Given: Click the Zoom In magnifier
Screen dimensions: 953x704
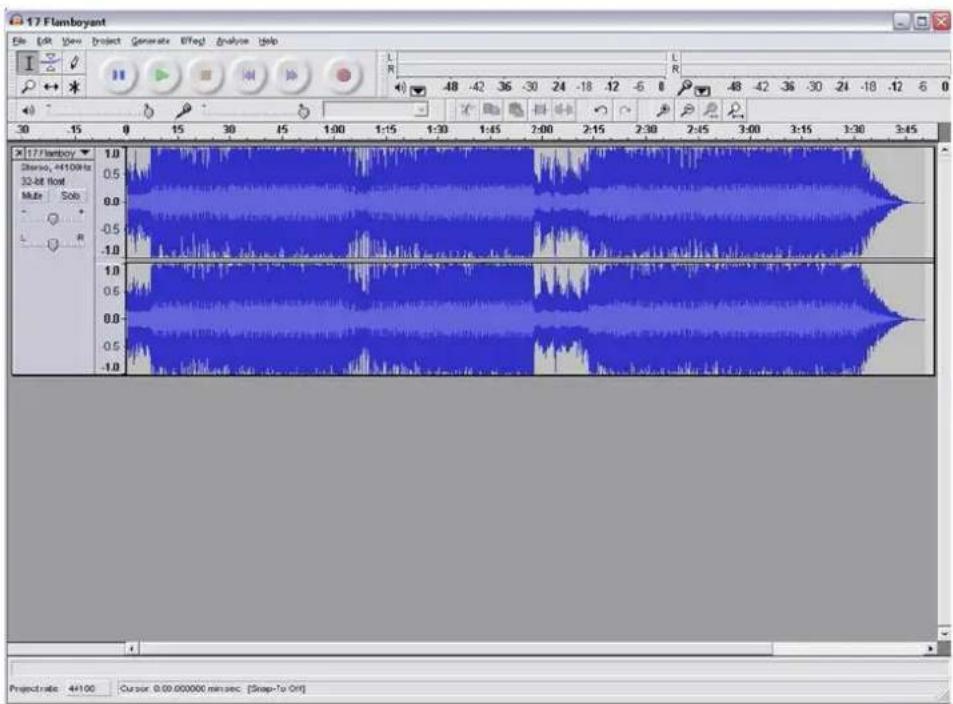Looking at the screenshot, I should [x=663, y=110].
